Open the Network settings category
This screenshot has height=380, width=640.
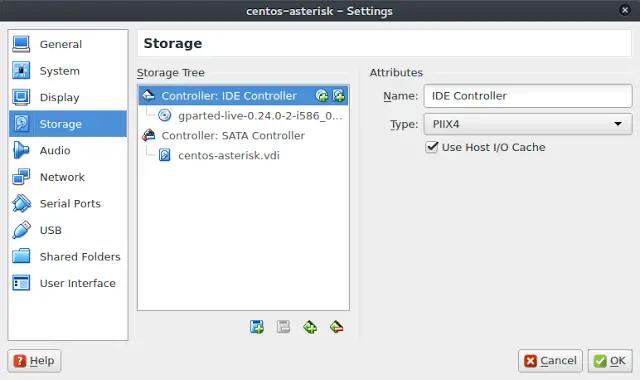(x=68, y=177)
